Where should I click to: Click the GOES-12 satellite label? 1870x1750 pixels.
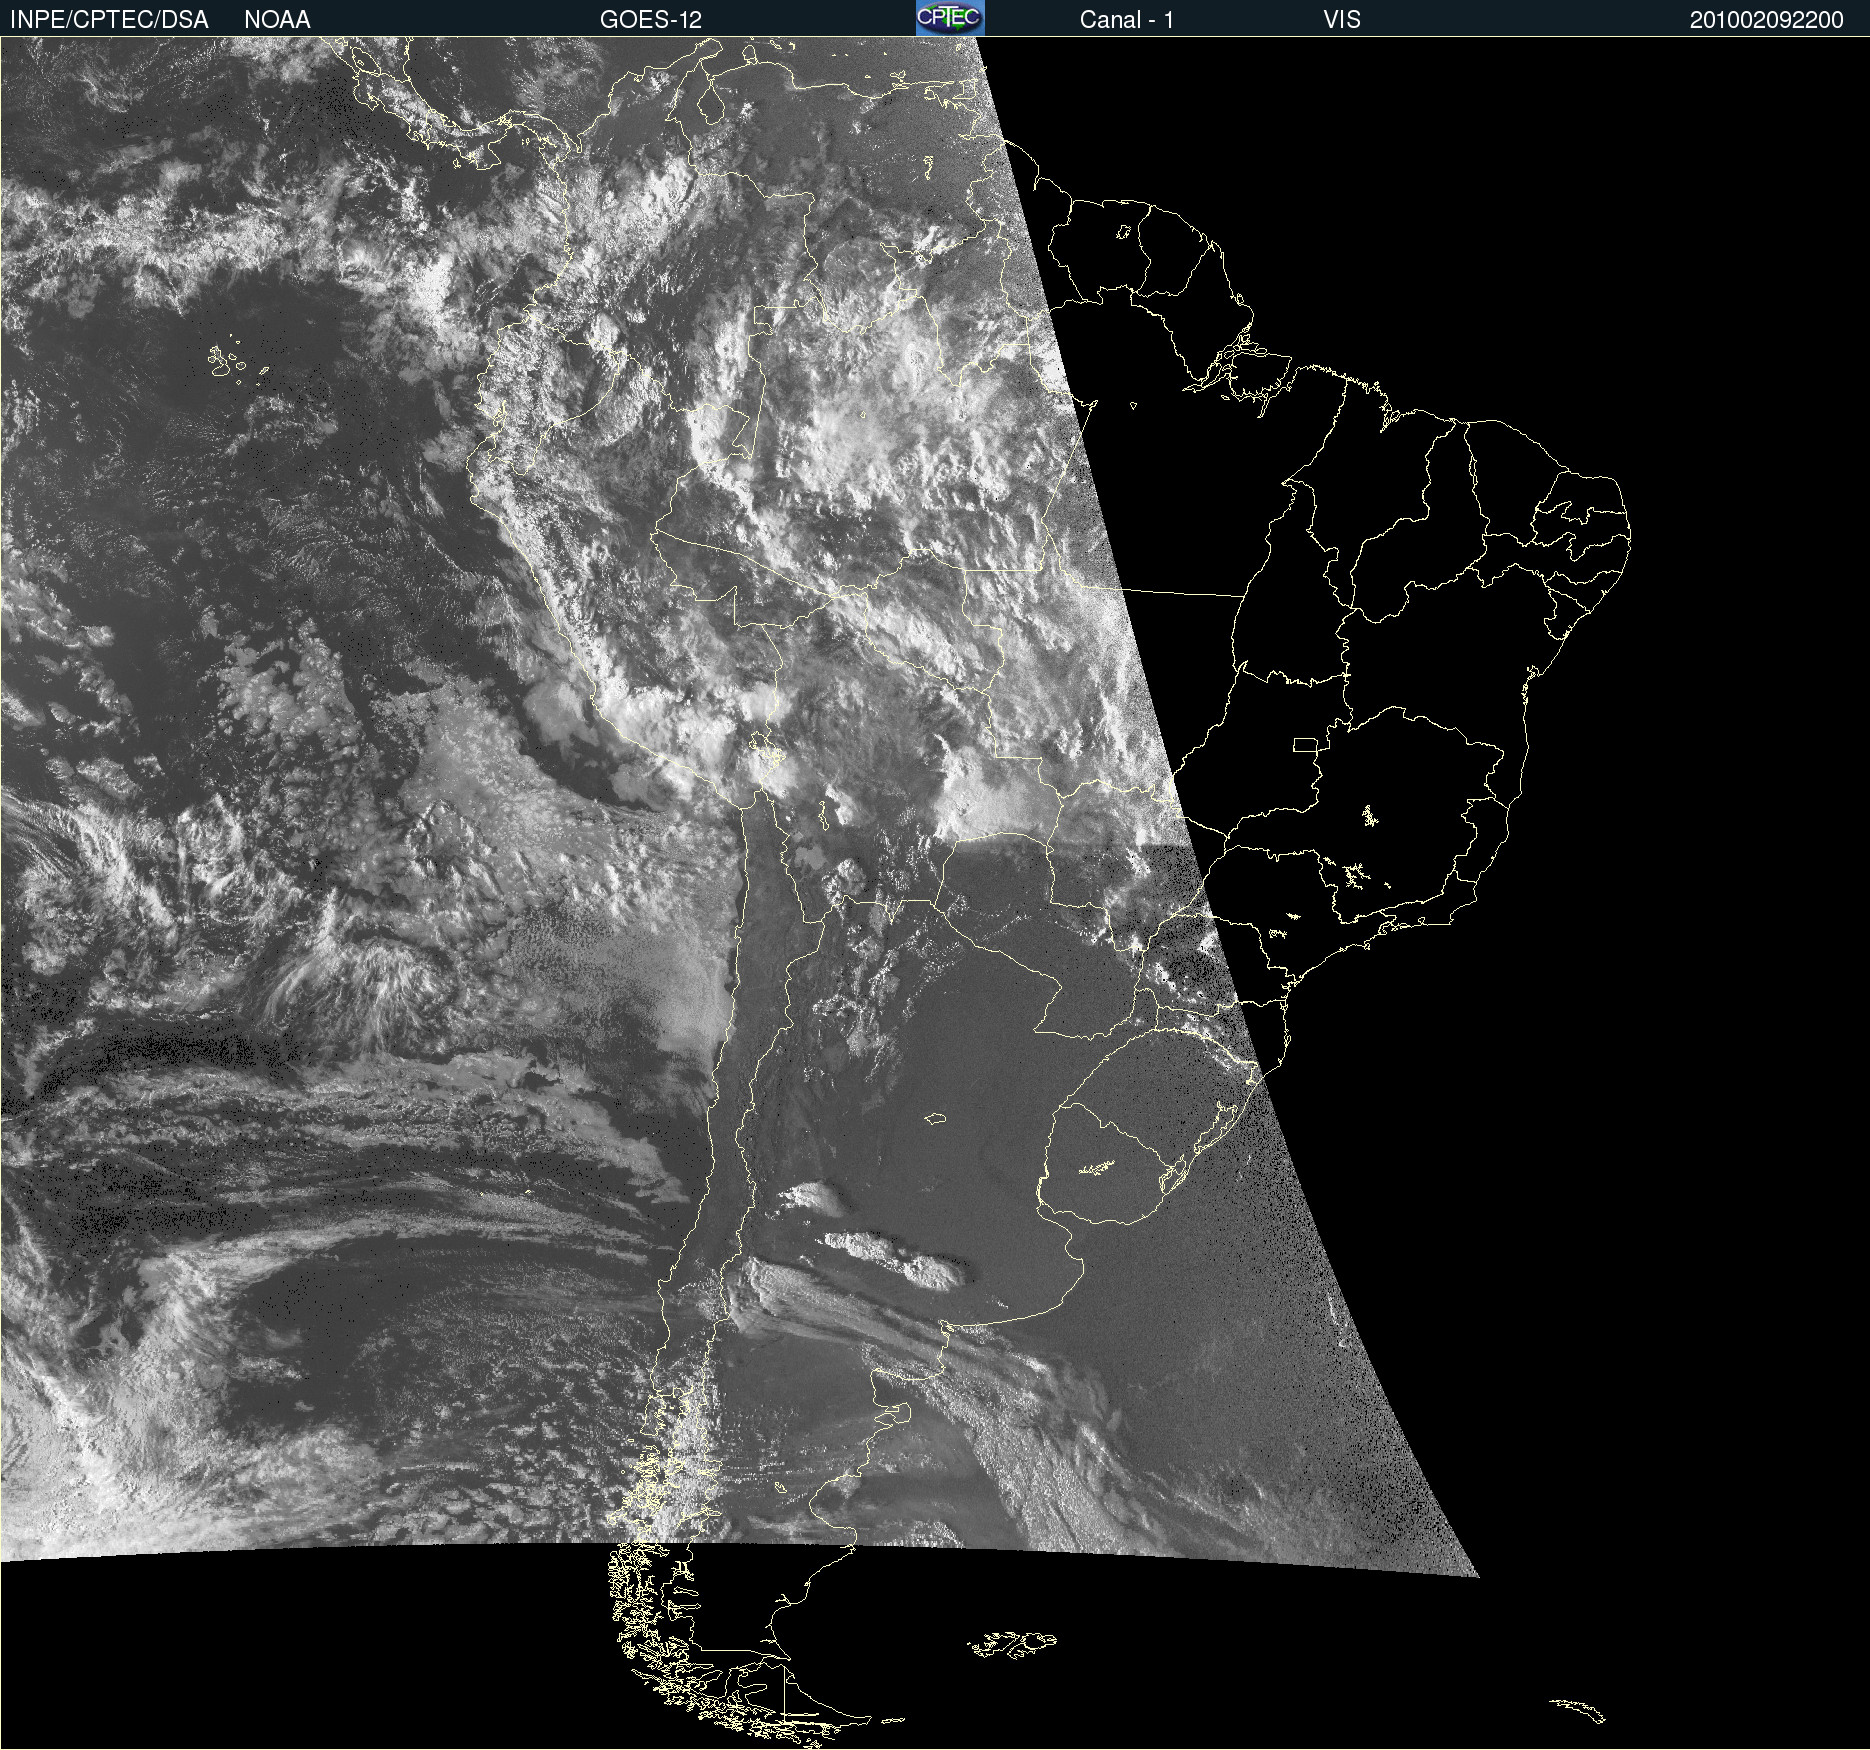pos(651,19)
